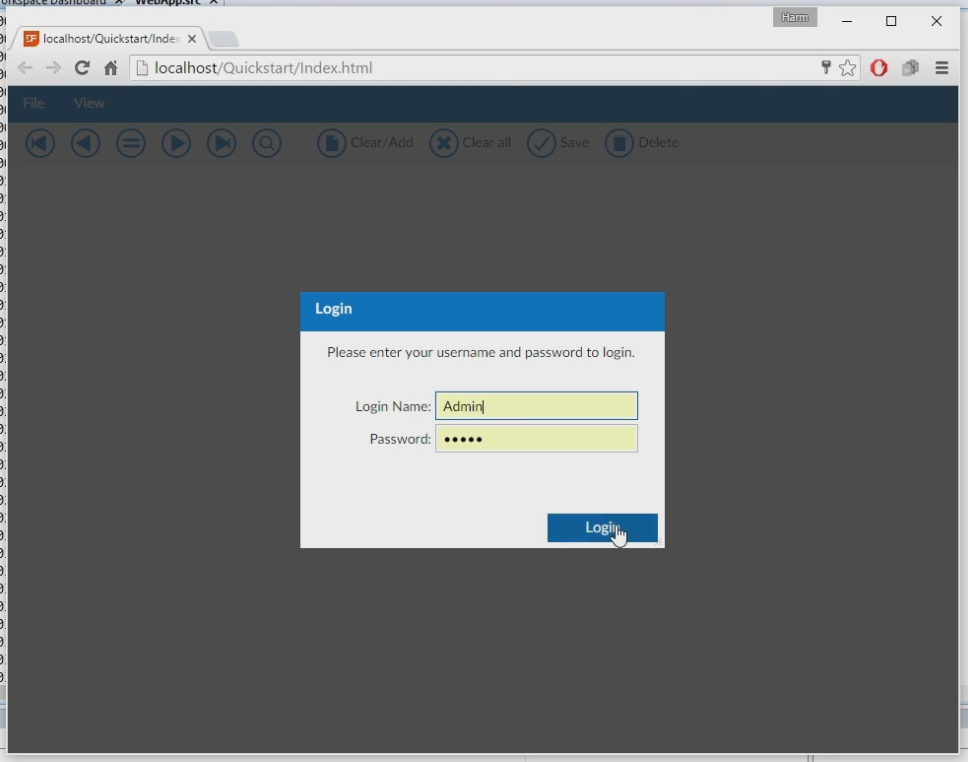The width and height of the screenshot is (968, 762).
Task: Click the circled equals-sign toolbar icon
Action: click(131, 143)
